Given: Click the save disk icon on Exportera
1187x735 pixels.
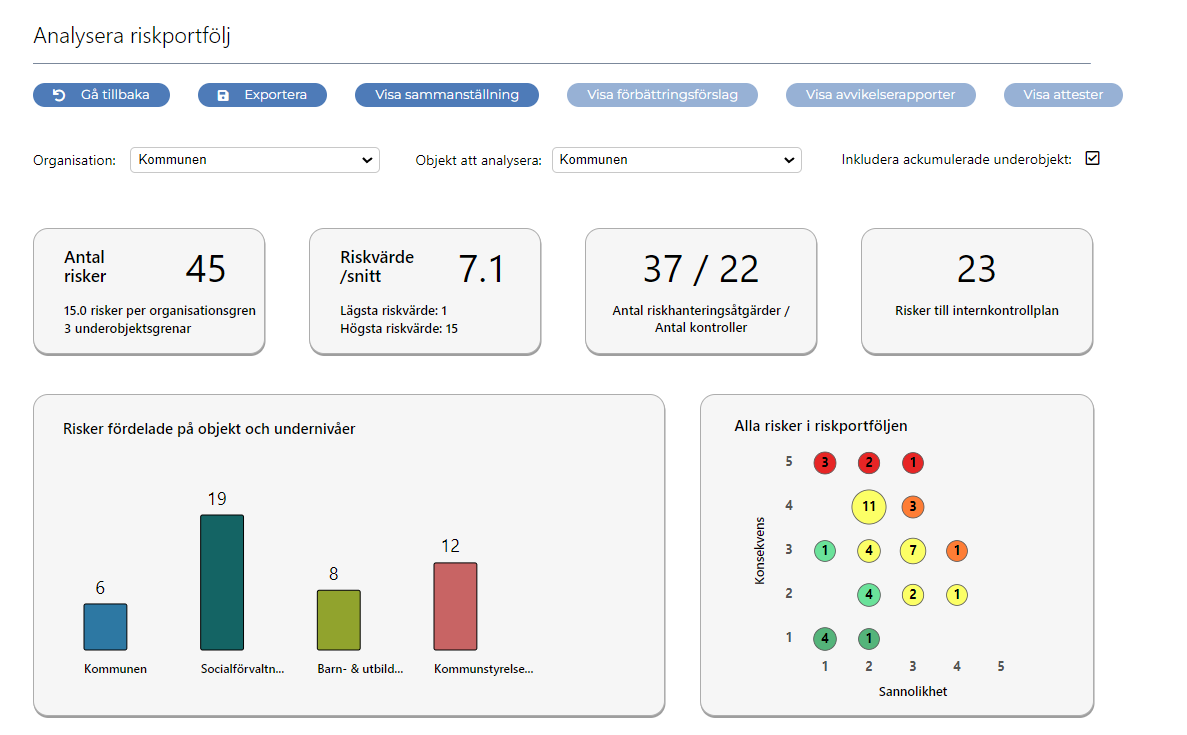Looking at the screenshot, I should coord(223,95).
